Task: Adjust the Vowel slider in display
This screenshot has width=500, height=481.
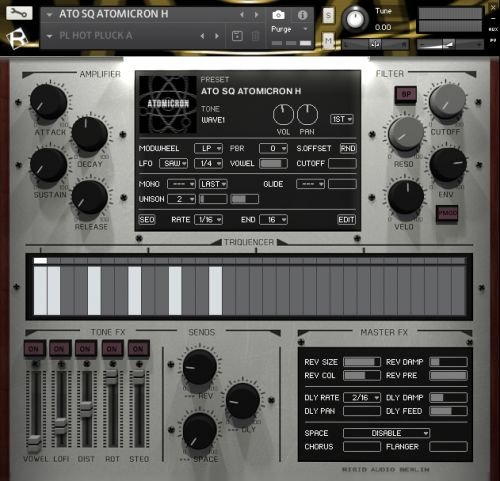Action: pos(273,163)
